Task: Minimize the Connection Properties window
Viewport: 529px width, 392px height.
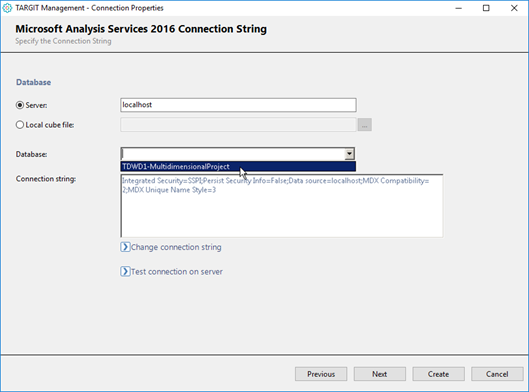Action: point(458,8)
